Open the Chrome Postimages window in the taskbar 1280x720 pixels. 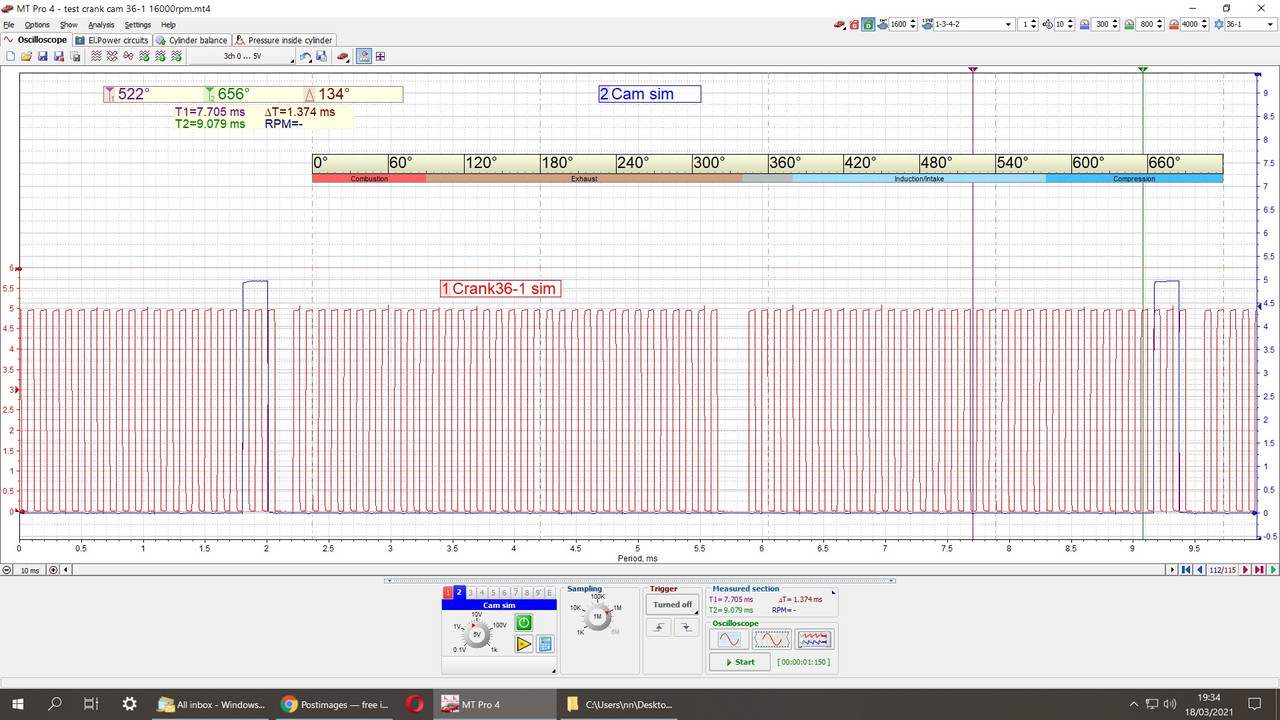tap(335, 704)
